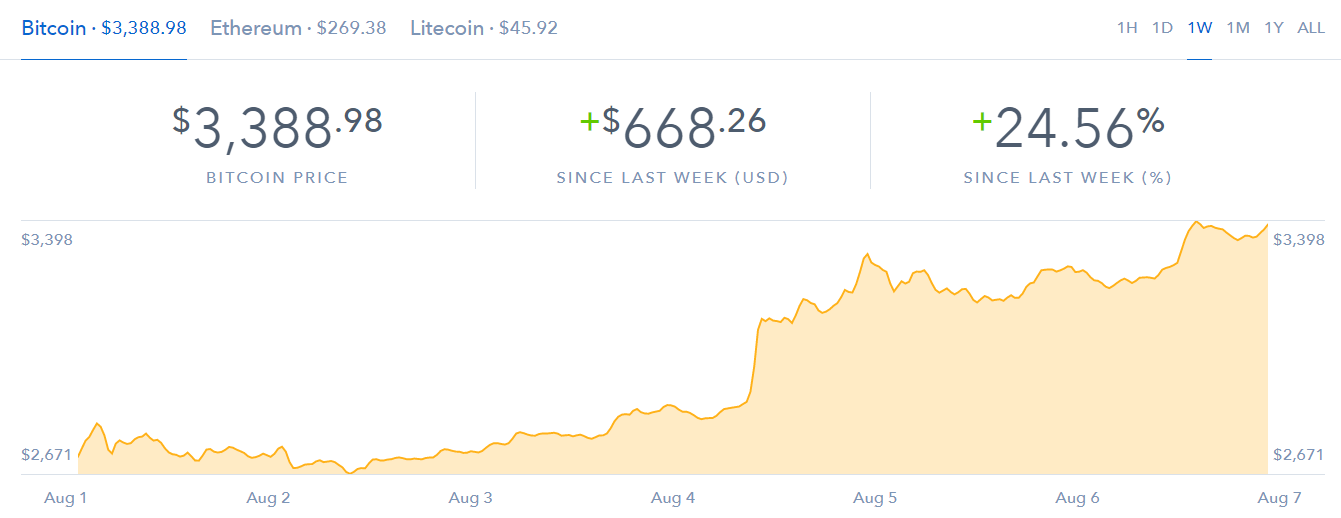Switch to the Bitcoin price tab
1341x518 pixels.
point(104,28)
